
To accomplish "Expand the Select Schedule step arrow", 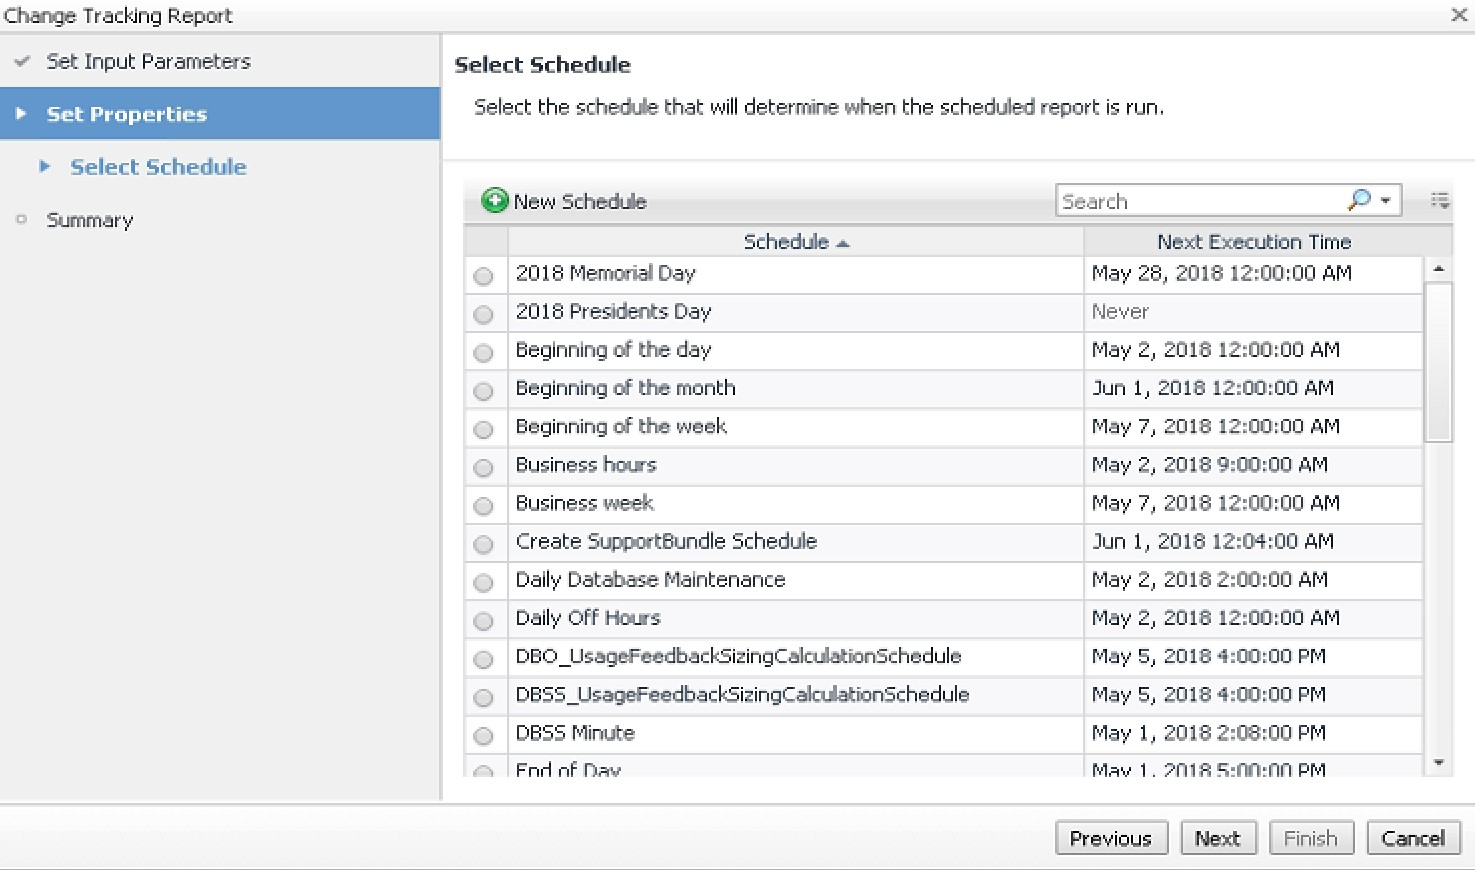I will click(x=45, y=167).
